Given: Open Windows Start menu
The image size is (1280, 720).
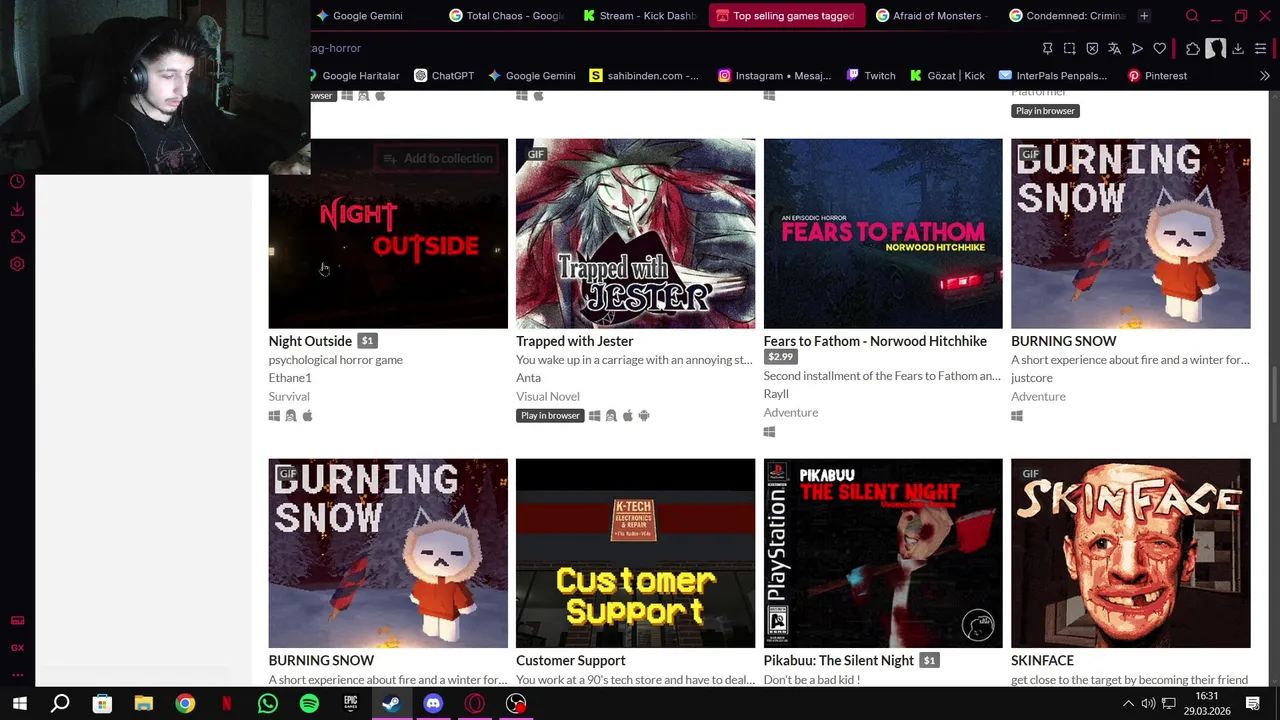Looking at the screenshot, I should [x=19, y=704].
